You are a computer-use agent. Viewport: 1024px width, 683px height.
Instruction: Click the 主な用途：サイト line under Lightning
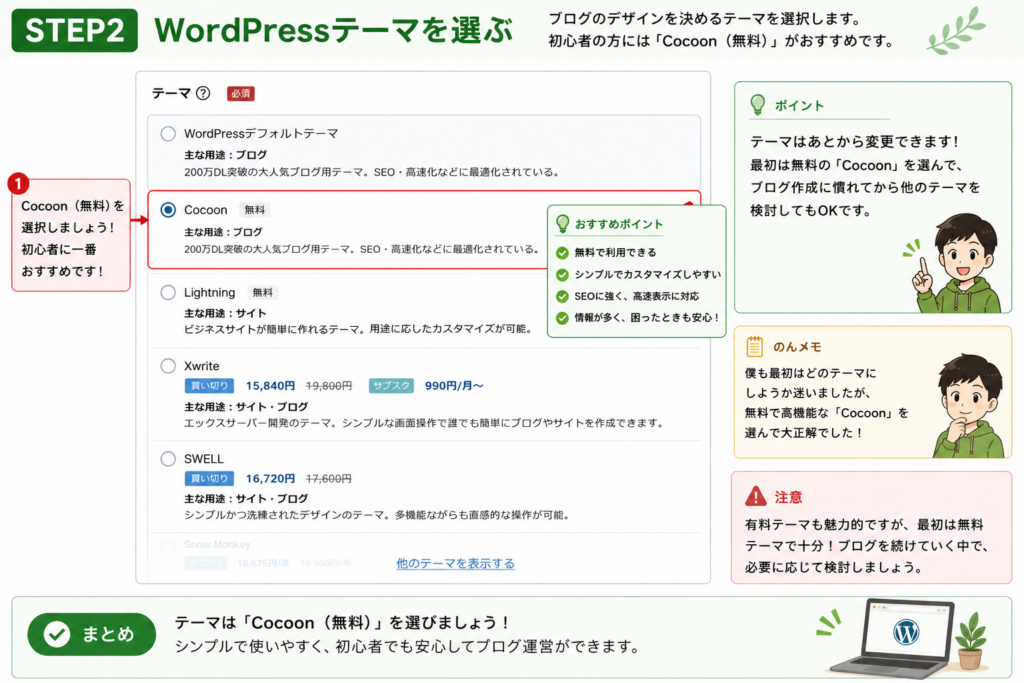click(x=225, y=313)
